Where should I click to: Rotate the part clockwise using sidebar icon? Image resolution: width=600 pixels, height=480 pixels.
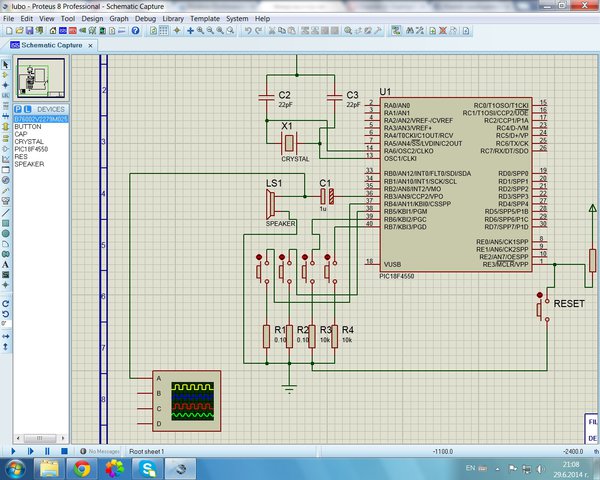(x=5, y=304)
